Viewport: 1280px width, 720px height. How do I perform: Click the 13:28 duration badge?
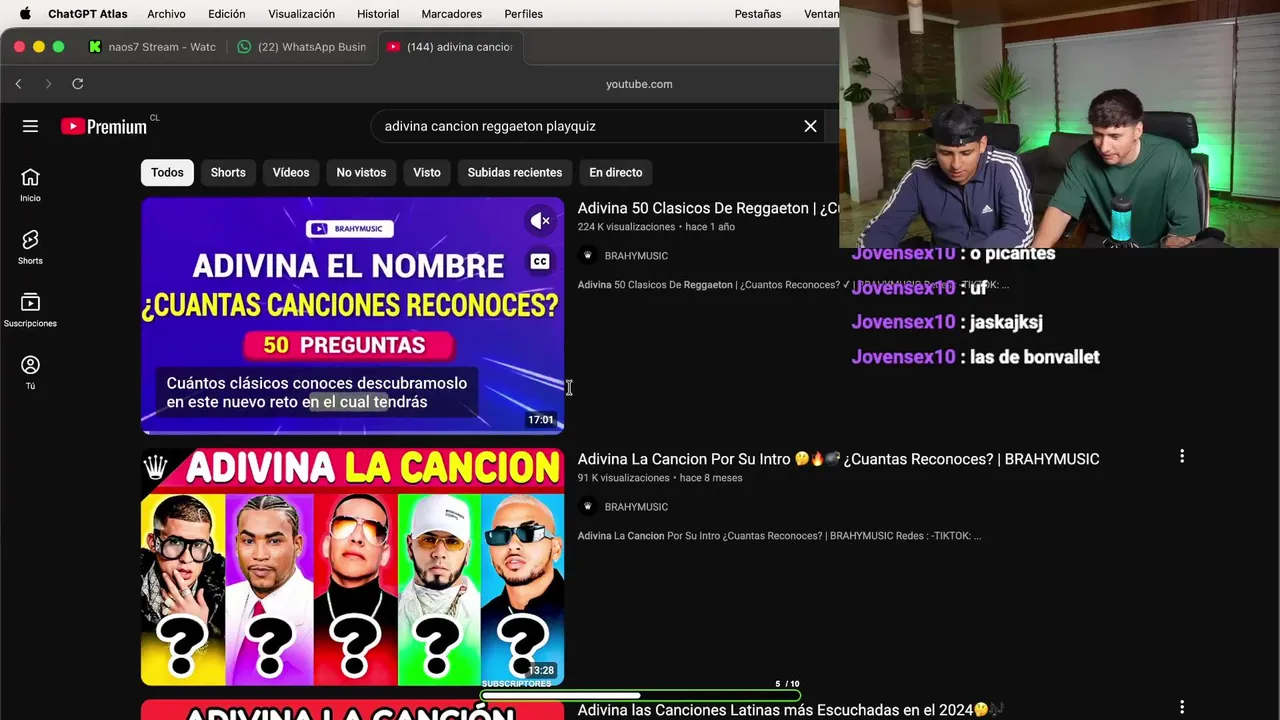[541, 670]
